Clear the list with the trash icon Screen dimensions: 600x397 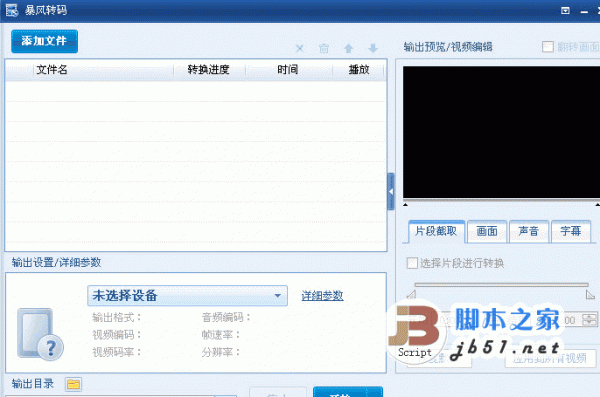[324, 48]
